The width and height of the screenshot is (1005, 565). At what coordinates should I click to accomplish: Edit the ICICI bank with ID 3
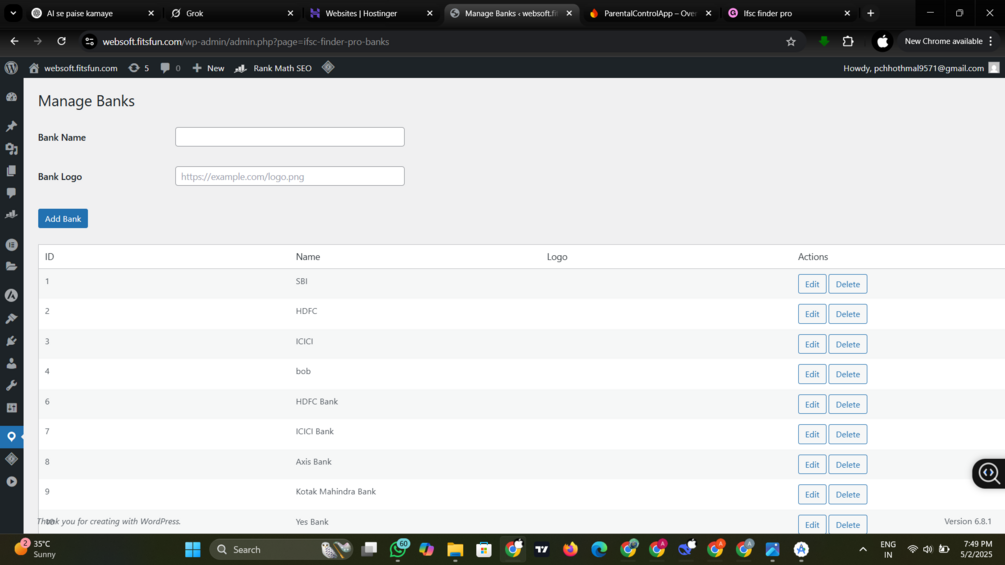[812, 344]
